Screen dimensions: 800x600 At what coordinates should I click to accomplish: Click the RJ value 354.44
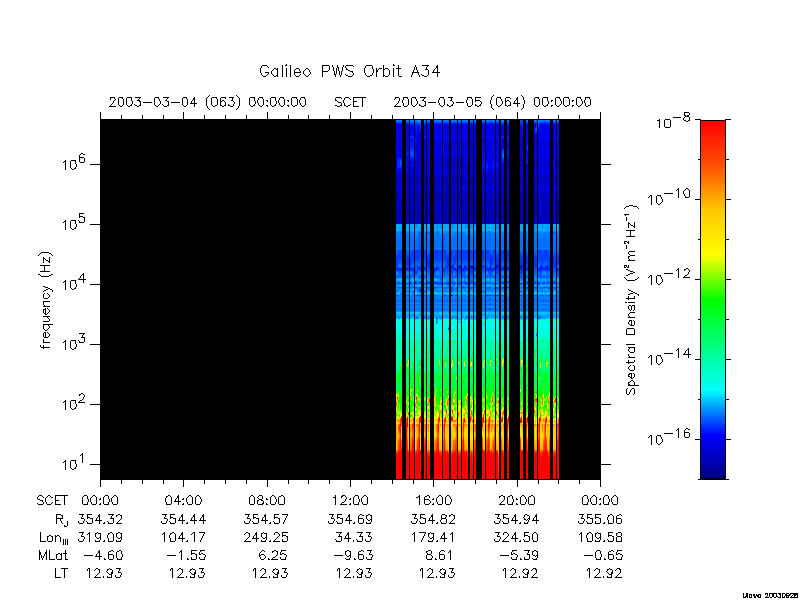(x=183, y=519)
